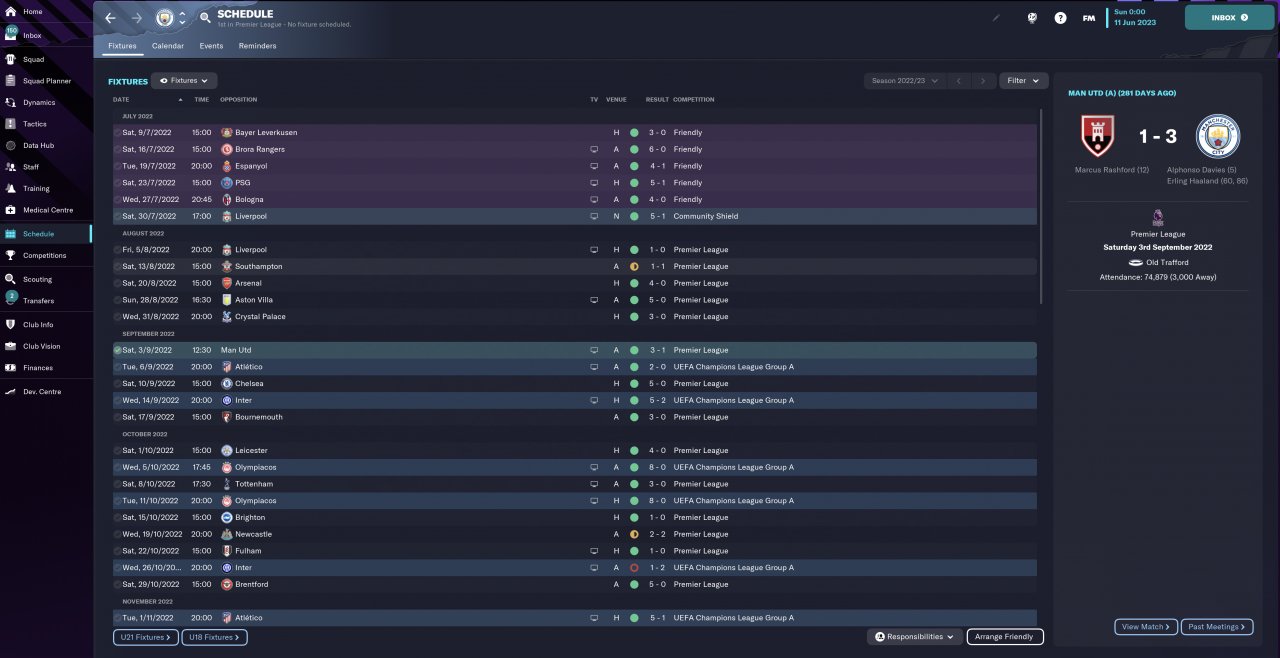Open the Season 2022/23 selector

[905, 81]
